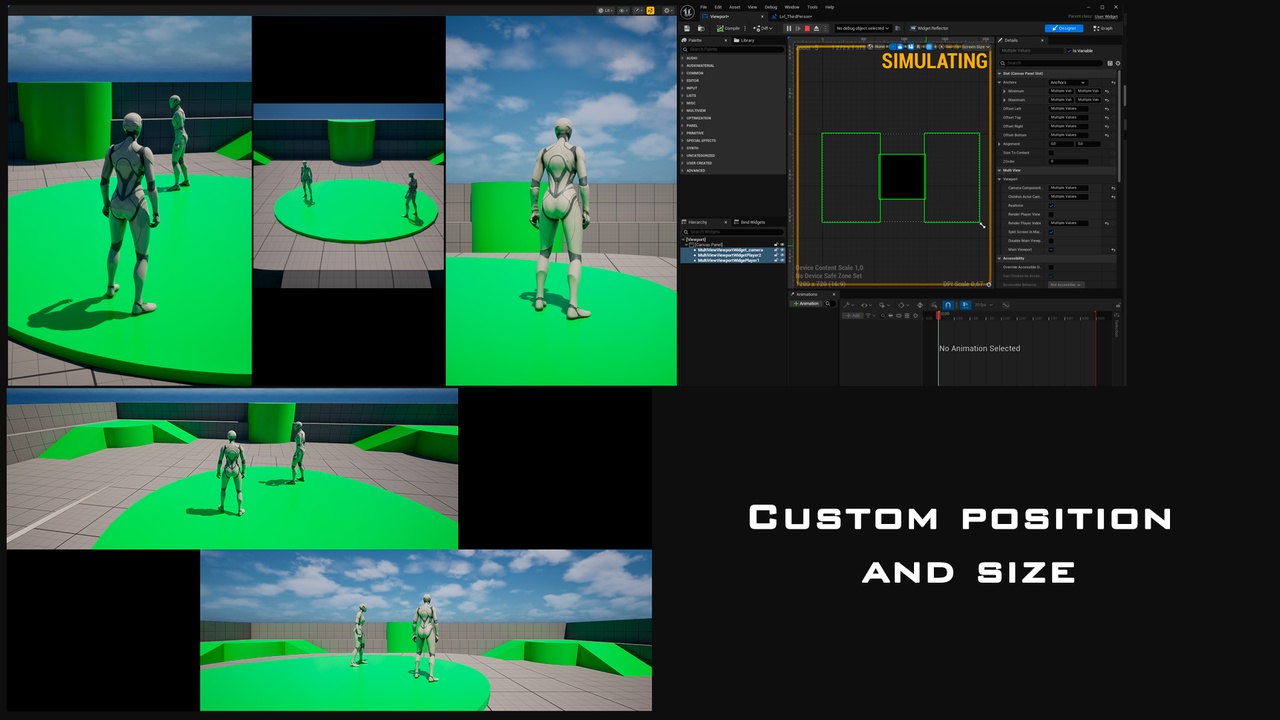1280x720 pixels.
Task: Switch to Designer mode
Action: (x=1064, y=28)
